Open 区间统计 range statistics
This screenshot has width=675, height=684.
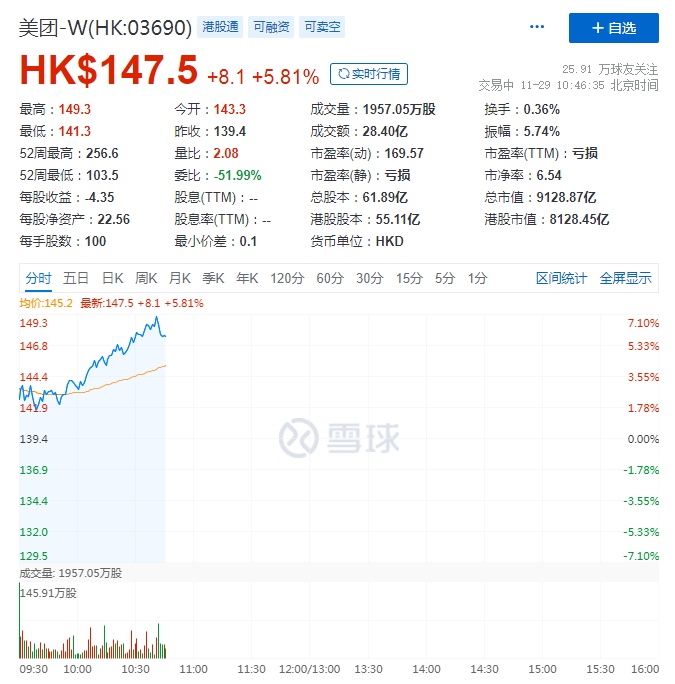coord(562,278)
